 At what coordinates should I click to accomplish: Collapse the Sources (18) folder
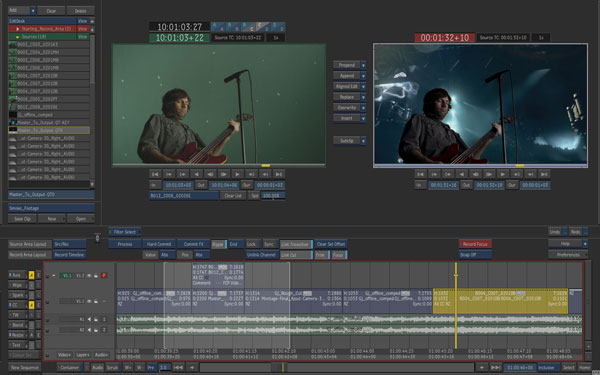click(17, 37)
